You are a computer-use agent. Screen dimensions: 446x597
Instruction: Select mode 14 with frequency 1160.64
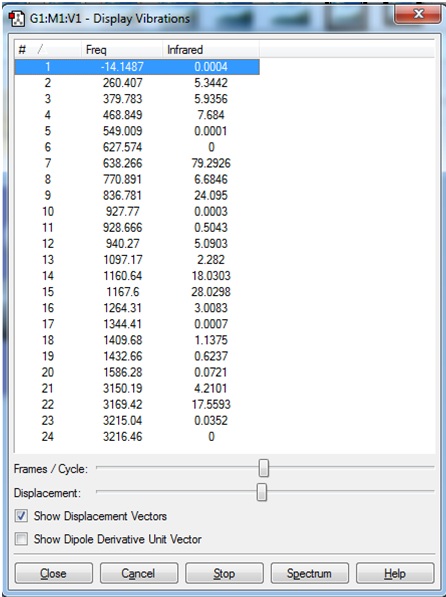(x=137, y=276)
